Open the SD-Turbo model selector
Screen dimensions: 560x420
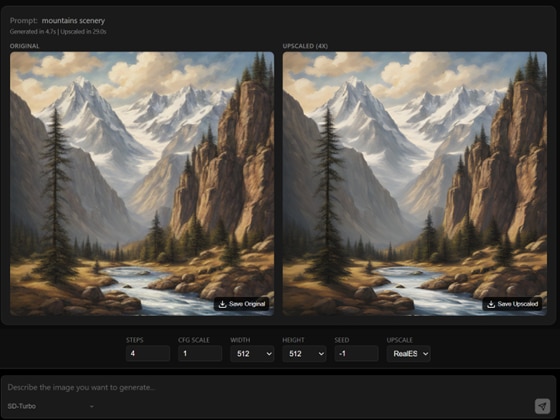(50, 406)
